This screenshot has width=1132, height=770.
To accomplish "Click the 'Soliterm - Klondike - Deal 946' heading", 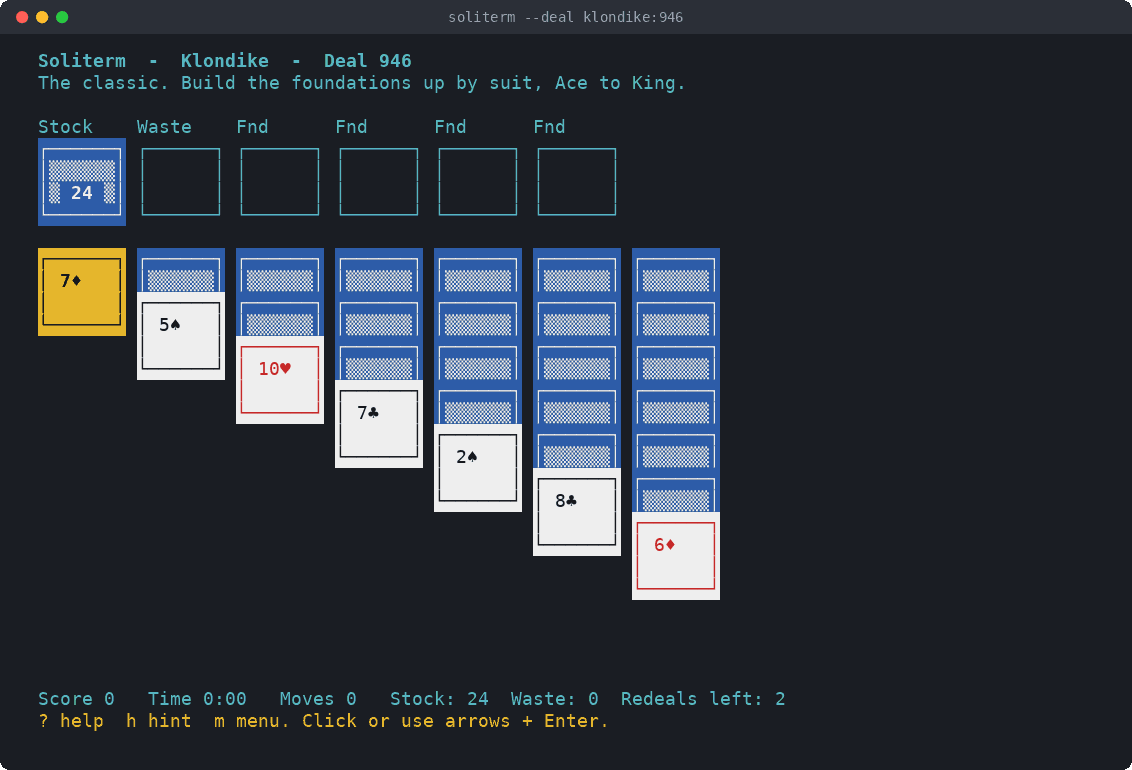I will coord(225,61).
